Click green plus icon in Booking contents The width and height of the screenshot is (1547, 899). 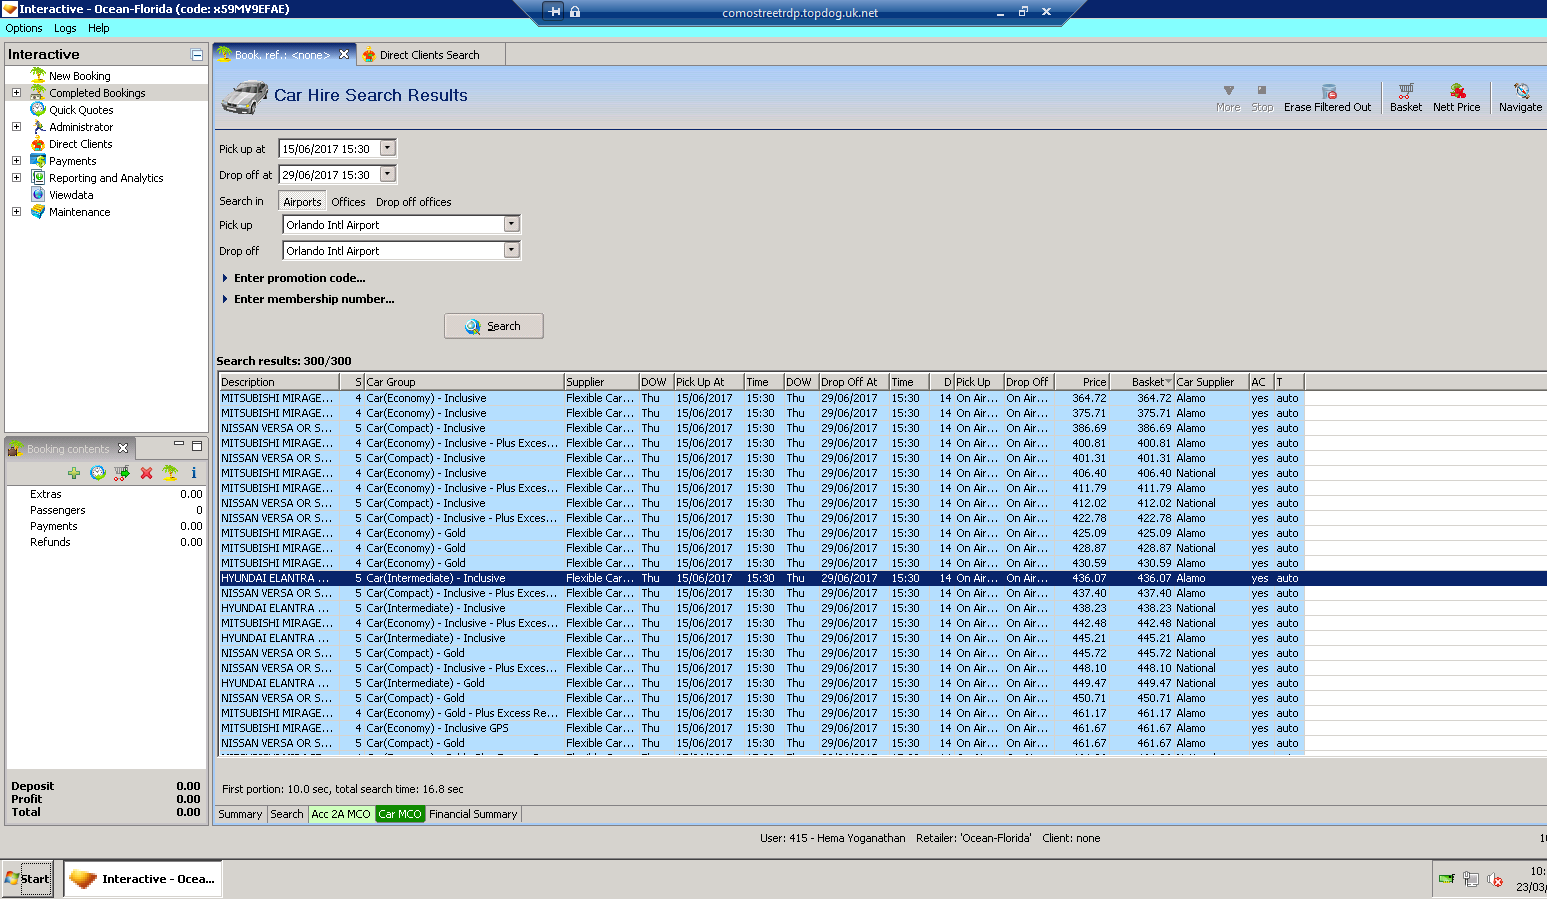pos(74,473)
